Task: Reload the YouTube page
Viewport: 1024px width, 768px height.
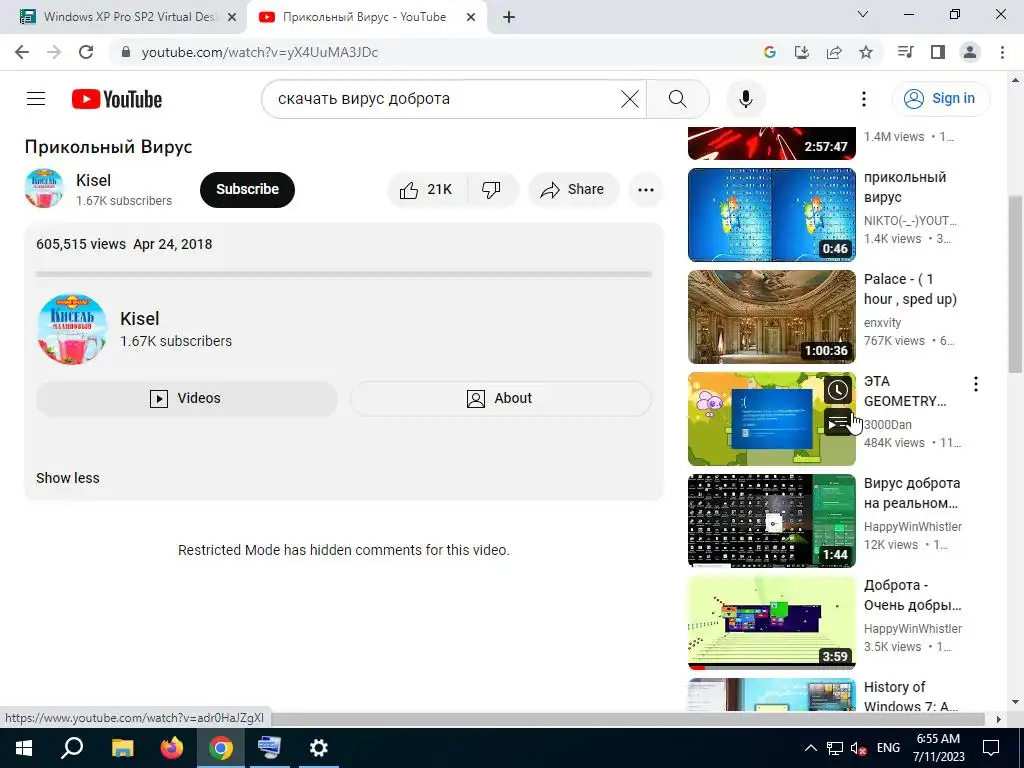Action: pos(86,52)
